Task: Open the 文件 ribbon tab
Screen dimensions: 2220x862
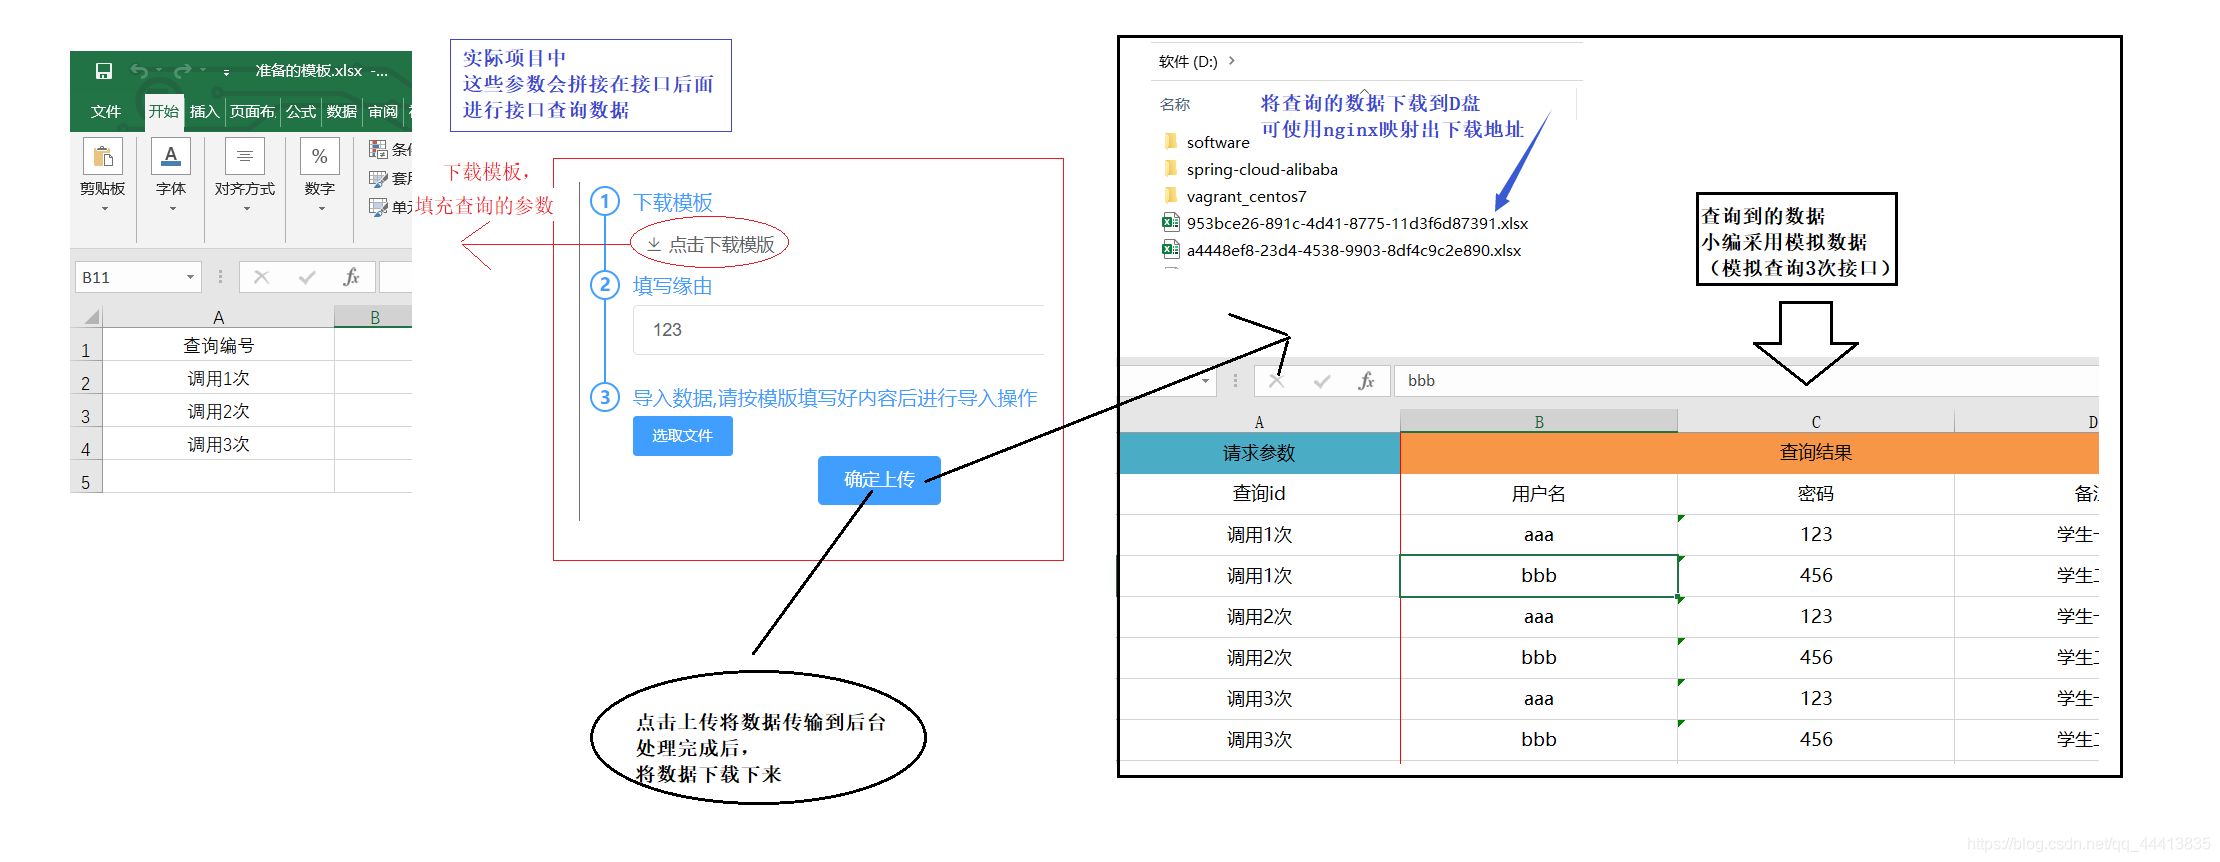Action: click(105, 111)
